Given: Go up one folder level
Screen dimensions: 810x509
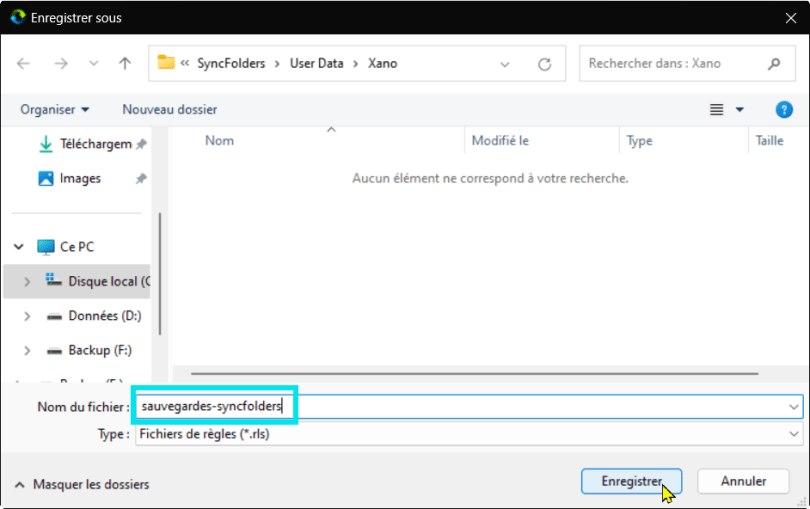Looking at the screenshot, I should tap(124, 64).
